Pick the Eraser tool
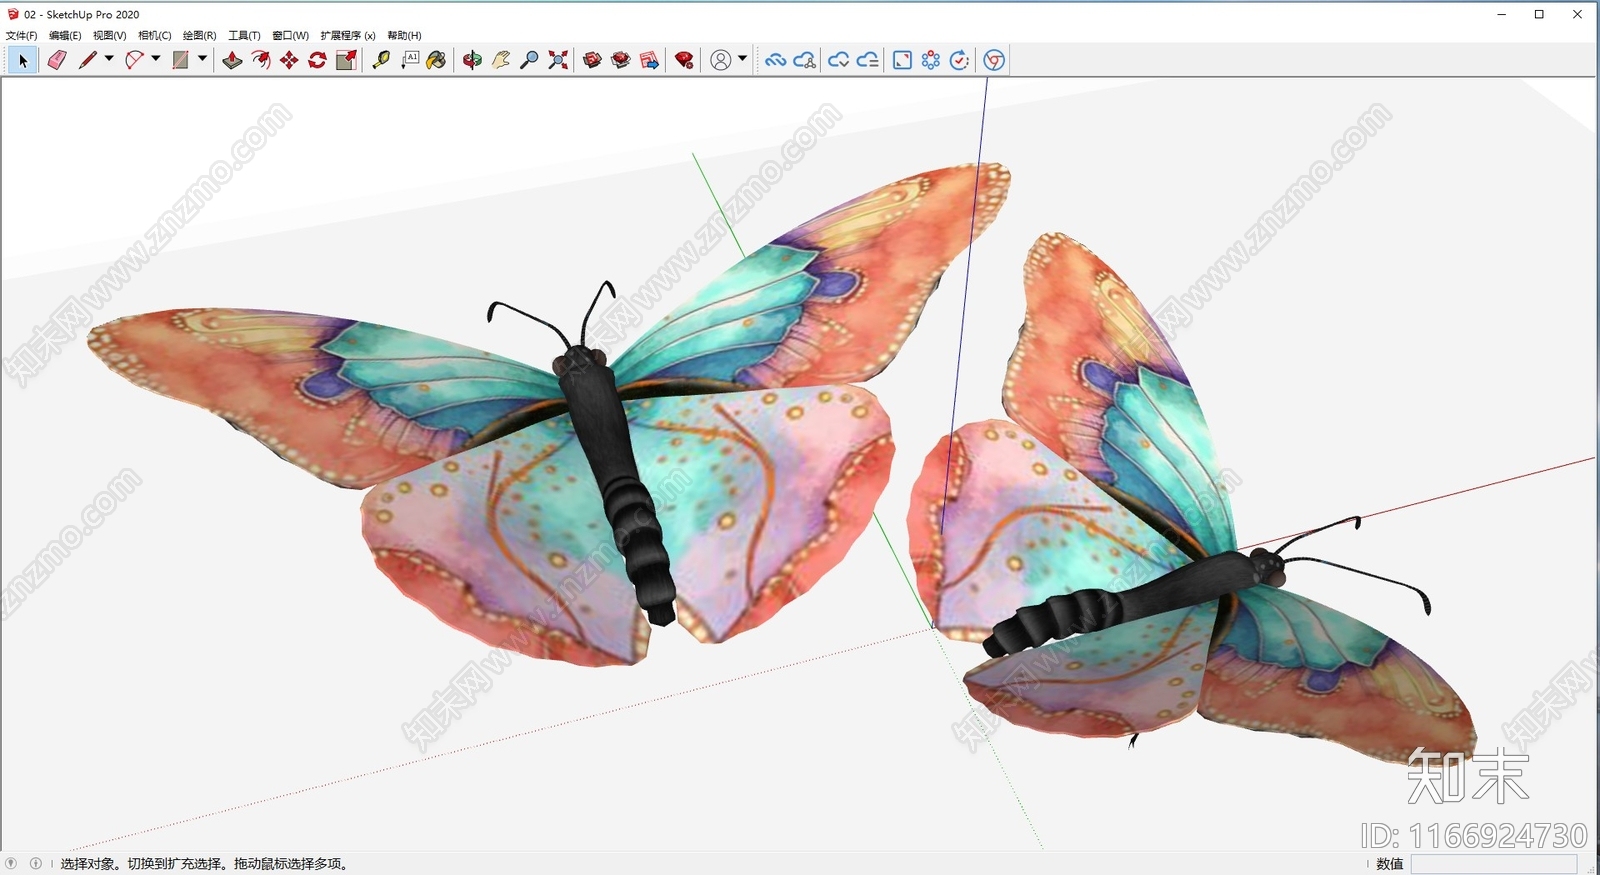The height and width of the screenshot is (875, 1600). [57, 60]
